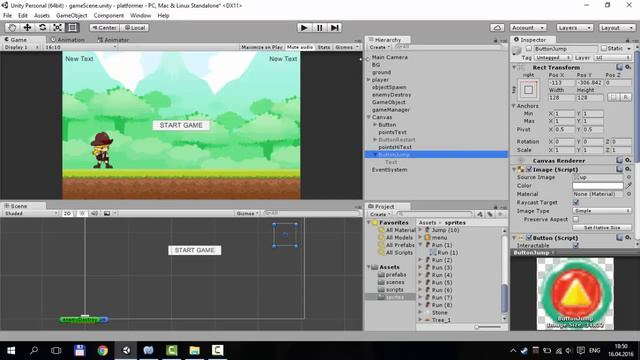Start the game with Play button

click(x=304, y=27)
